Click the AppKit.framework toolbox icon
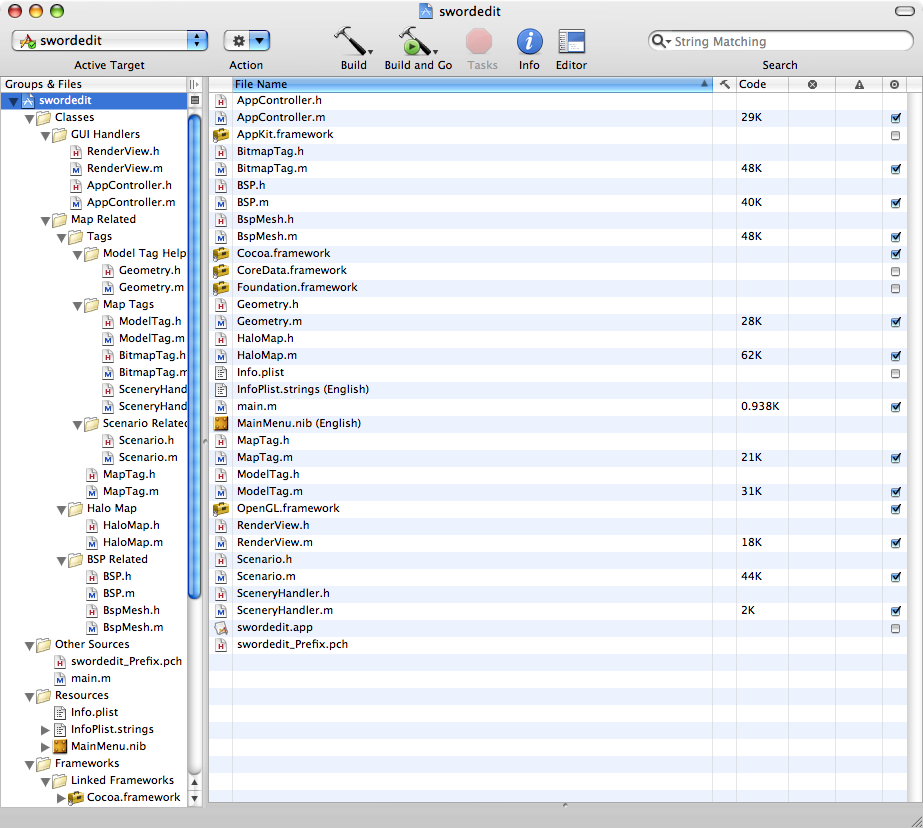 [x=221, y=135]
